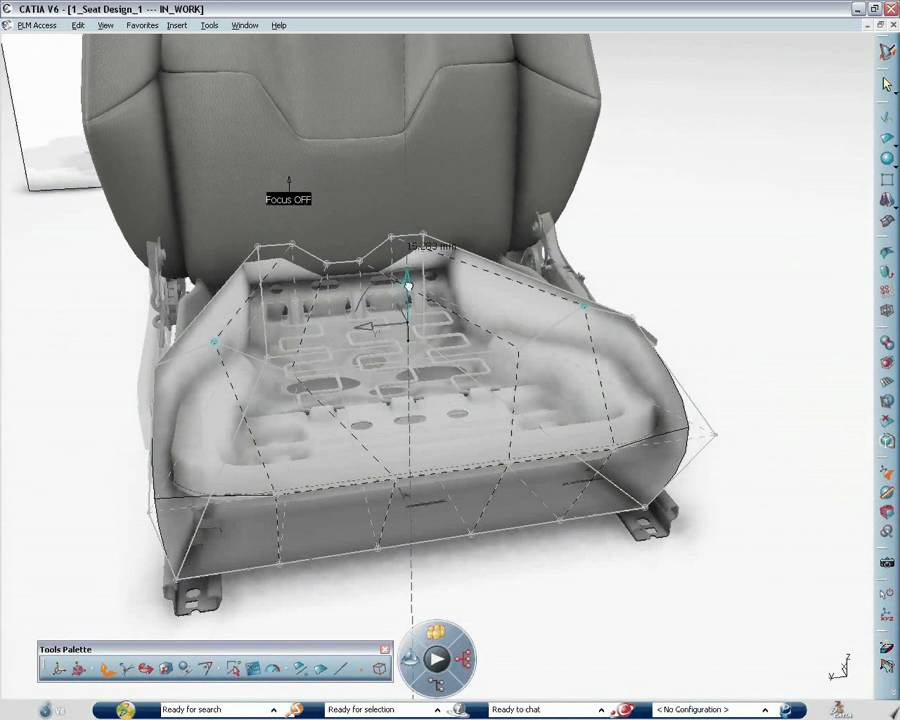Click the red compass manipulator in Tools Palette
900x720 pixels.
click(x=79, y=668)
